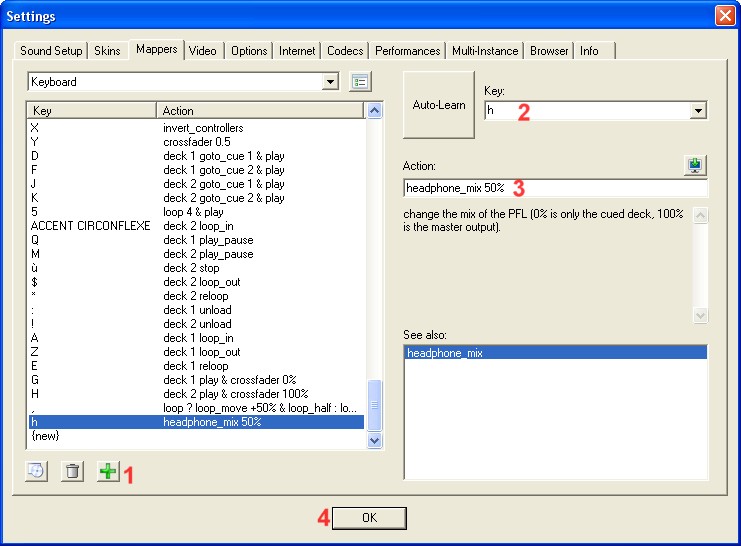Click the trash can delete-mapping icon
Image resolution: width=741 pixels, height=546 pixels.
pos(72,472)
